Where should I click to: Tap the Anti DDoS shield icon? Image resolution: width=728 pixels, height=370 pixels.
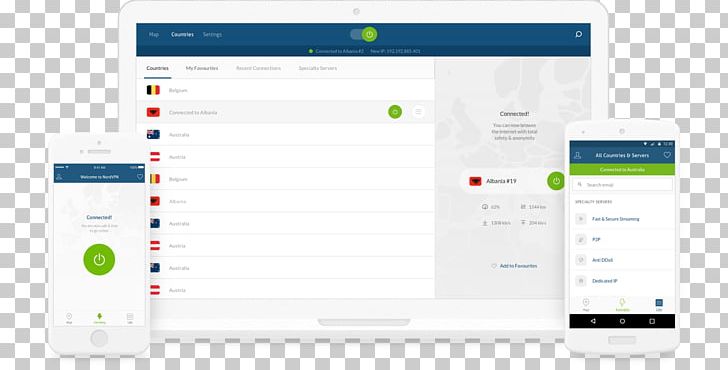[x=581, y=260]
